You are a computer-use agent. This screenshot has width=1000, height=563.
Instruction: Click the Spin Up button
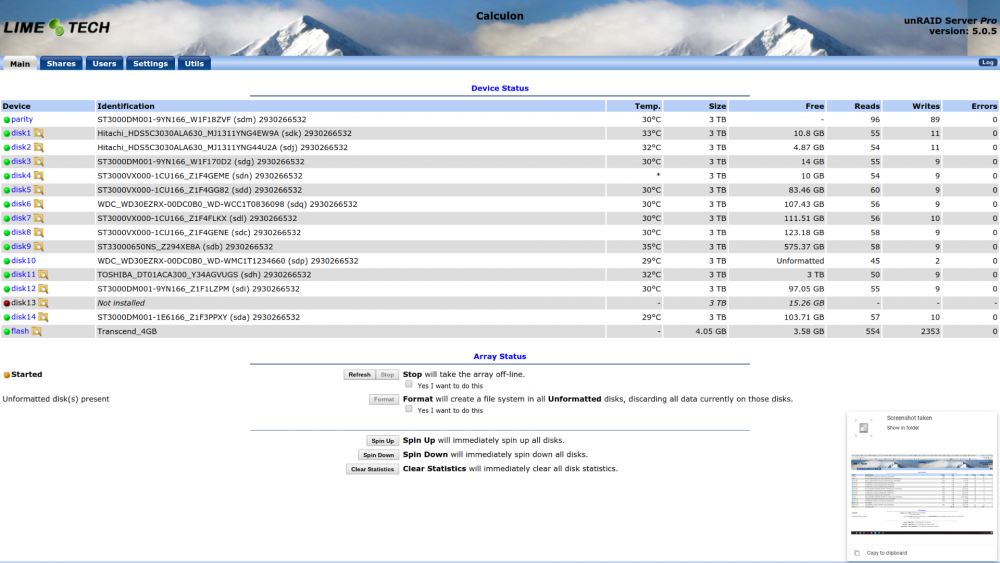(383, 441)
